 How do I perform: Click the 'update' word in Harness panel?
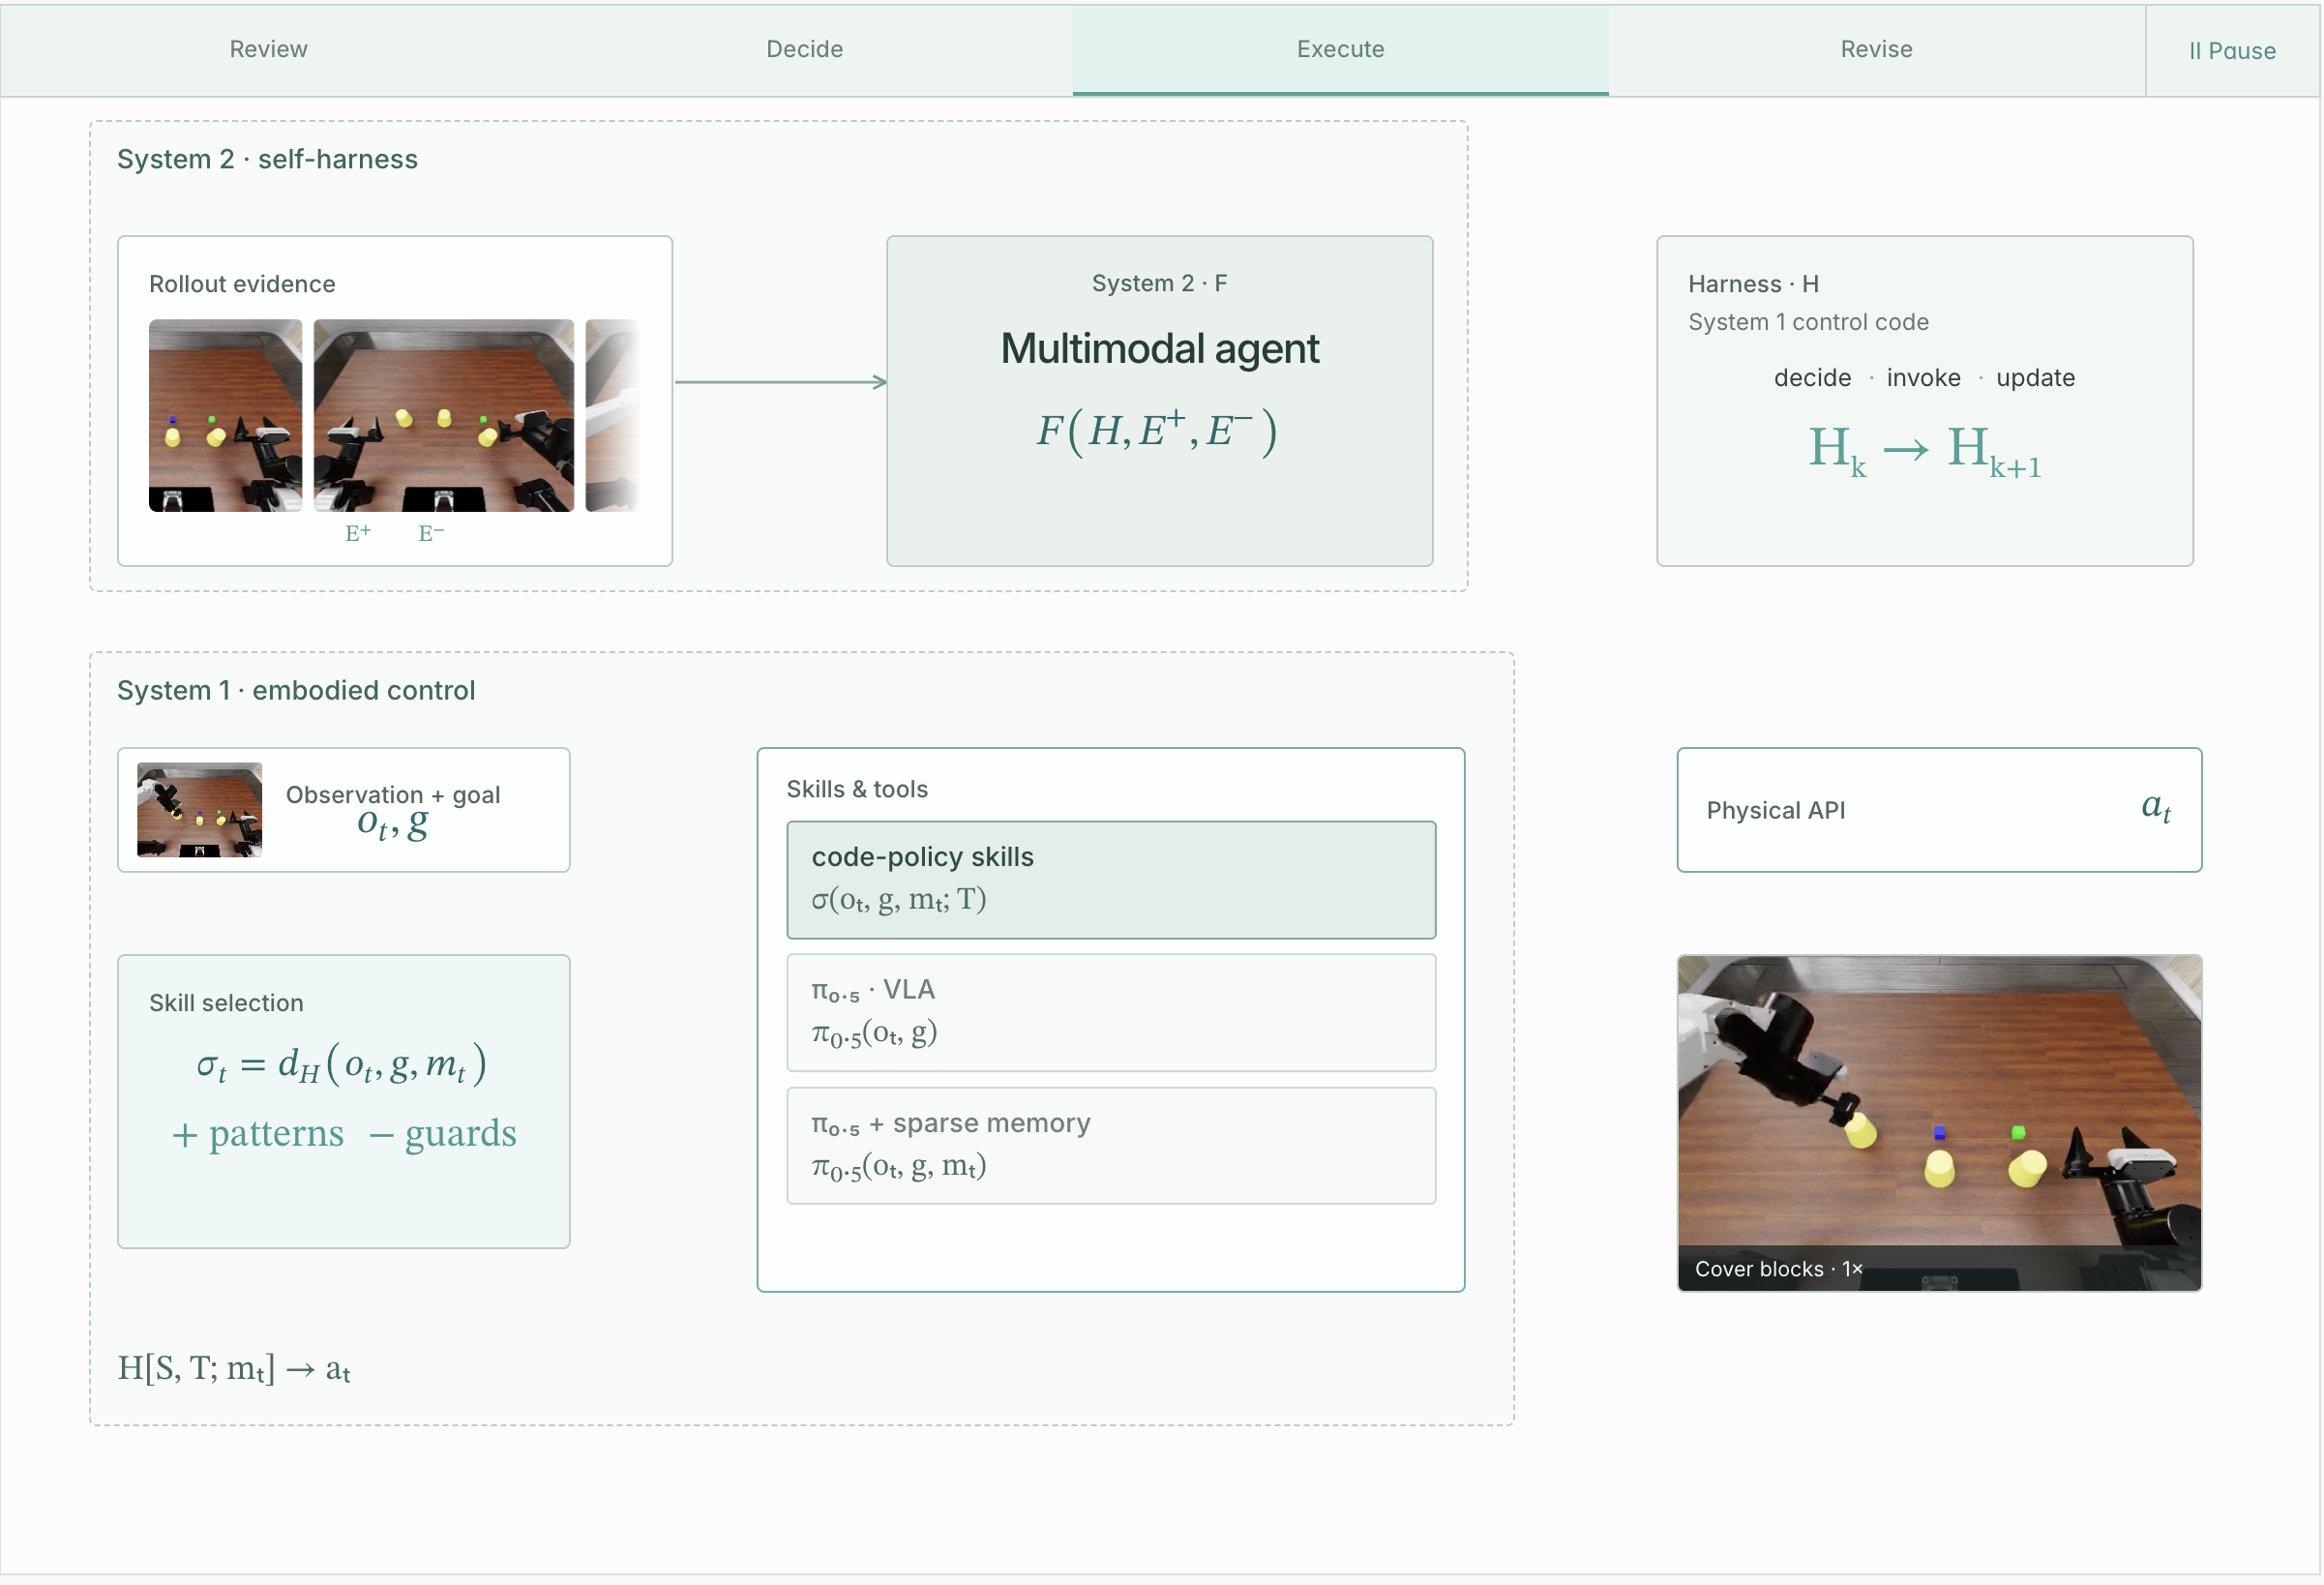[2035, 378]
